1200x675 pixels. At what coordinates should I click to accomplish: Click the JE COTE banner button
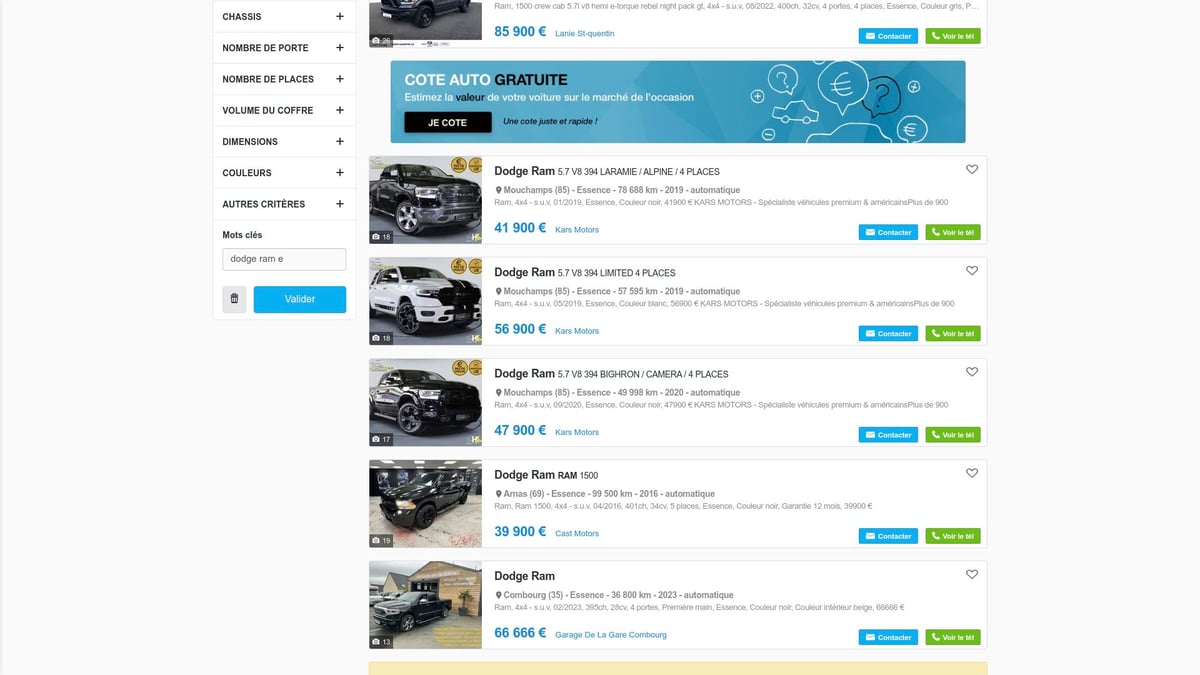click(448, 122)
